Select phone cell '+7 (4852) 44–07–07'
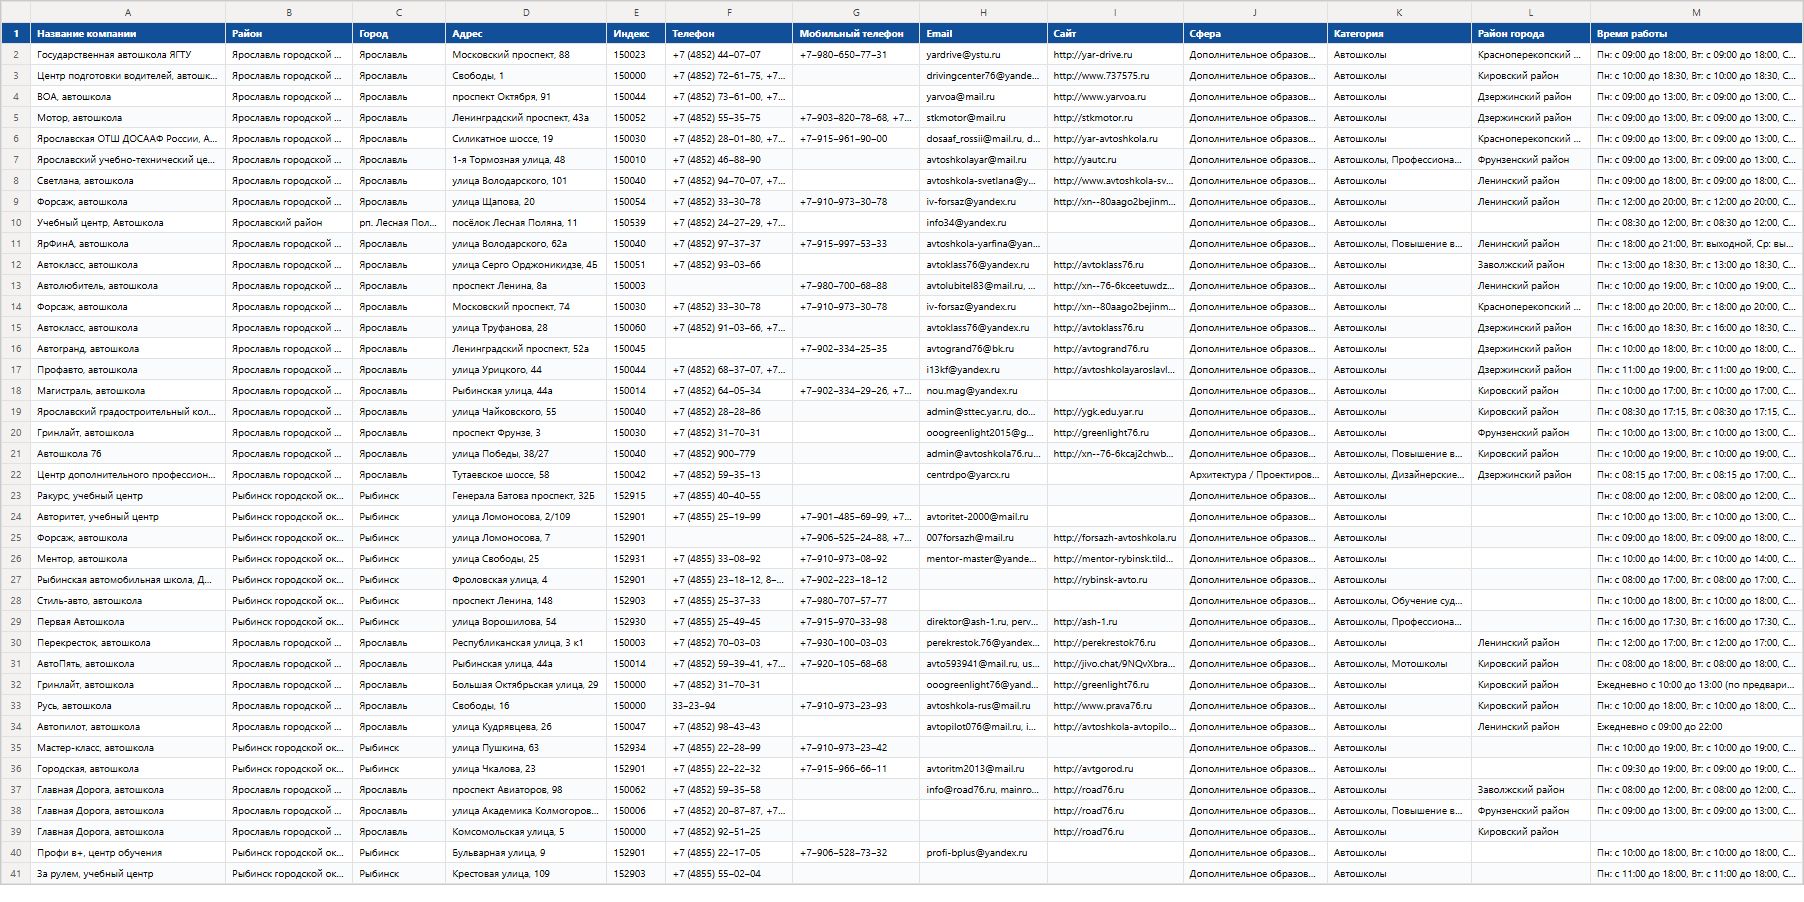This screenshot has width=1804, height=902. pos(729,55)
